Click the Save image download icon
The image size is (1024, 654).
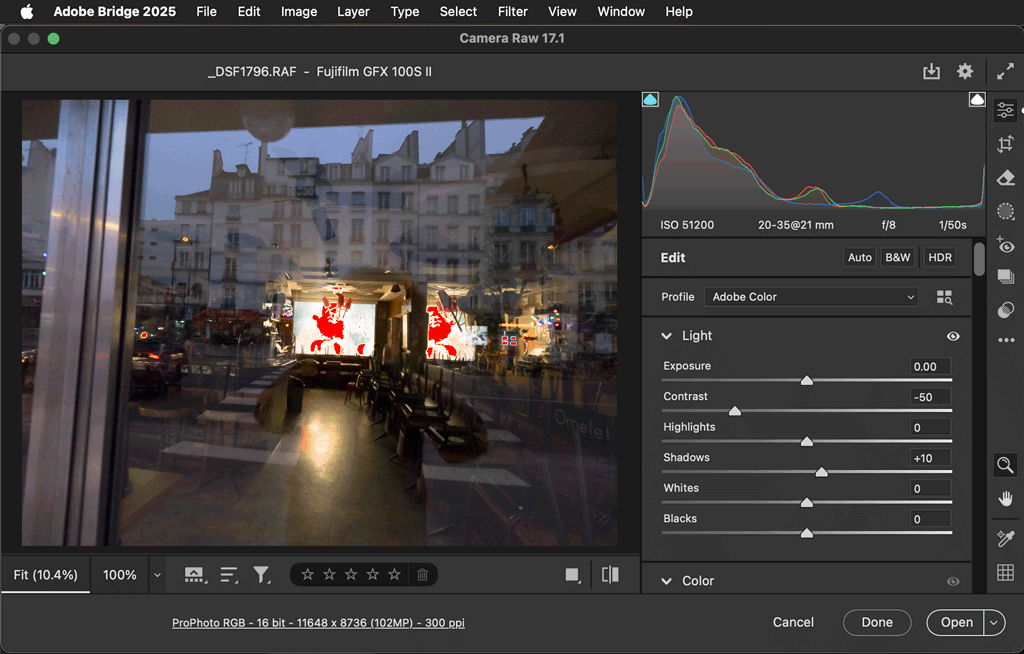click(x=931, y=71)
